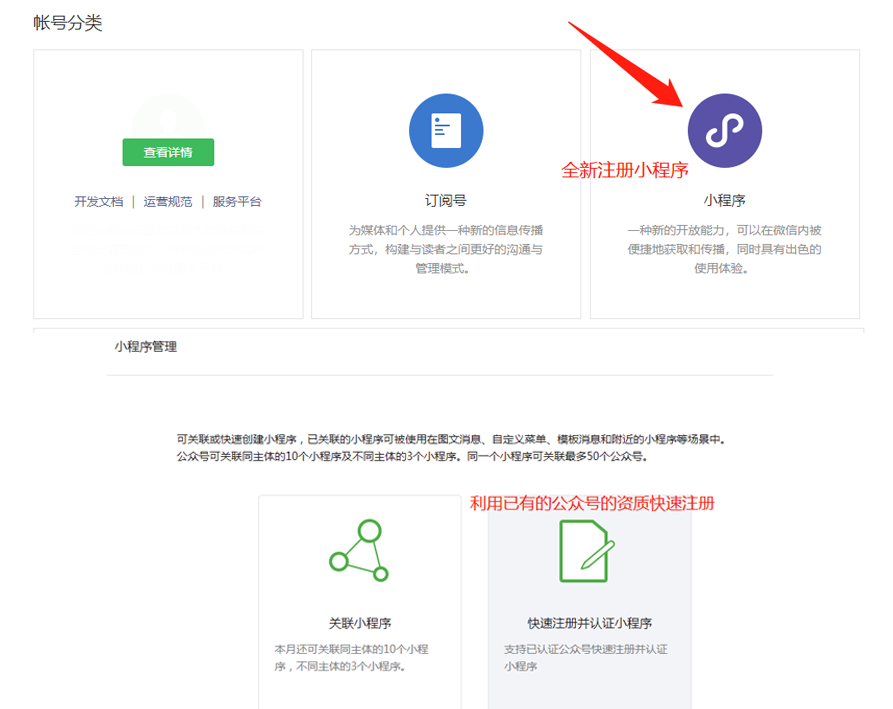
Task: Click the red arrow annotation
Action: point(628,63)
